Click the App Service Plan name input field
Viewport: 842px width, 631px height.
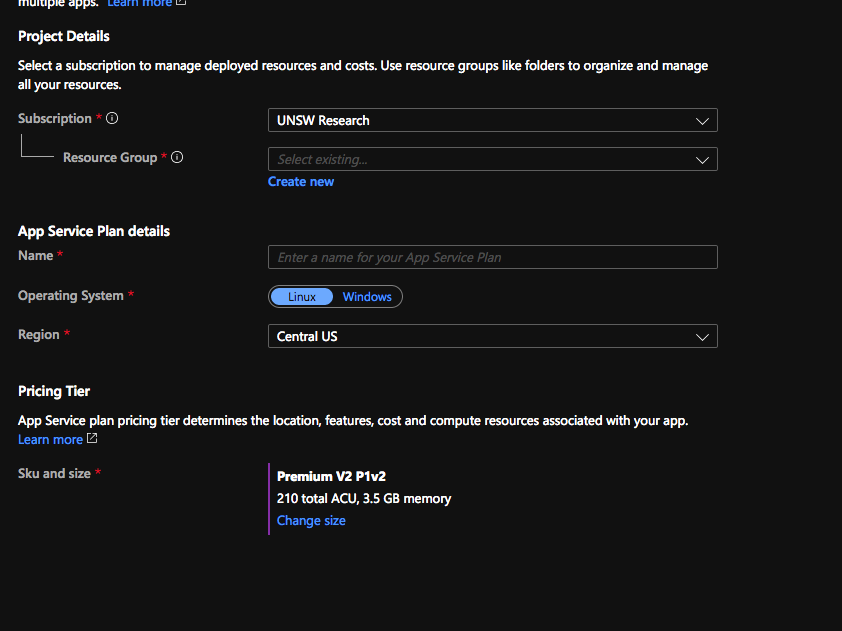[x=492, y=257]
